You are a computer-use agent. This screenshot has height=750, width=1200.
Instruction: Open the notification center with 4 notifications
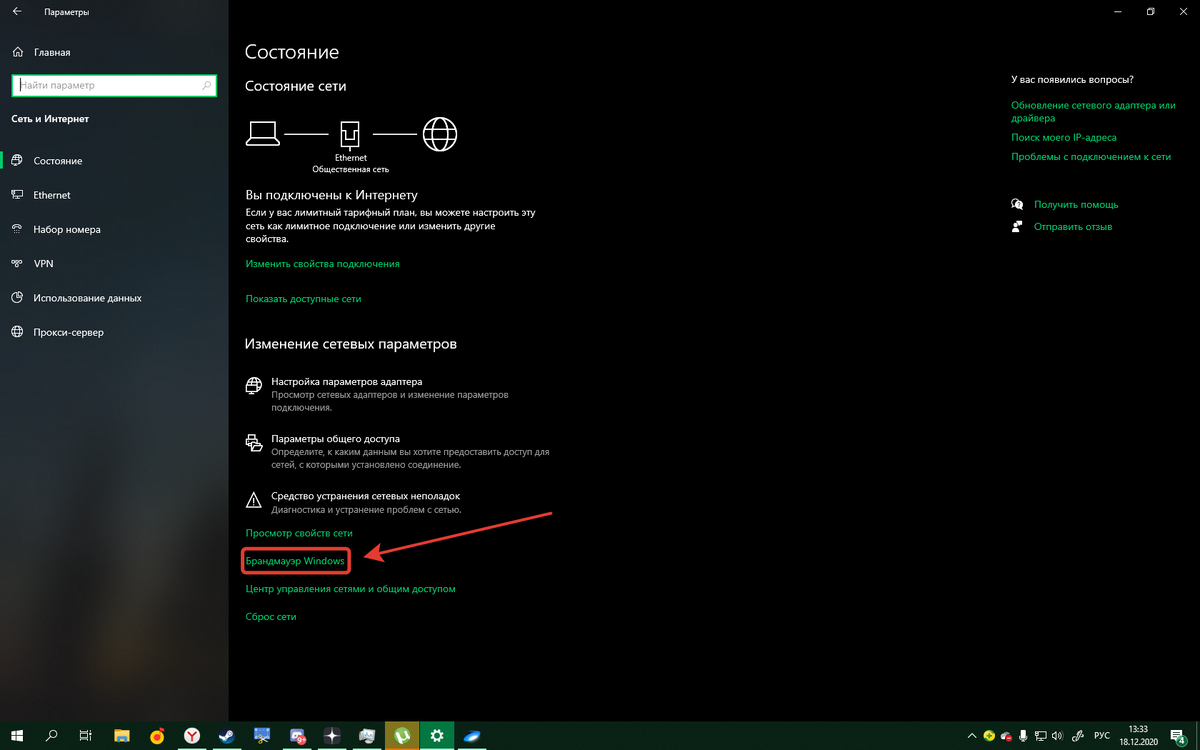(1180, 736)
